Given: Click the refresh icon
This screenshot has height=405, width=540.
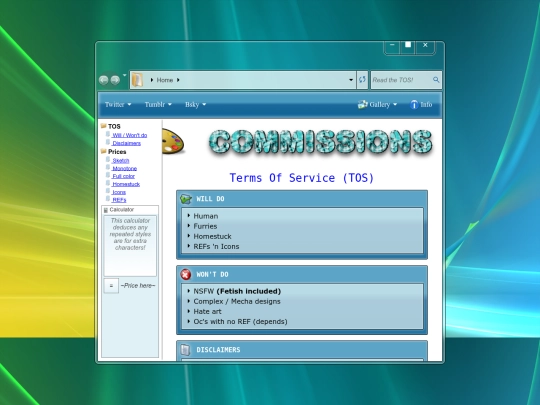Looking at the screenshot, I should click(x=362, y=80).
